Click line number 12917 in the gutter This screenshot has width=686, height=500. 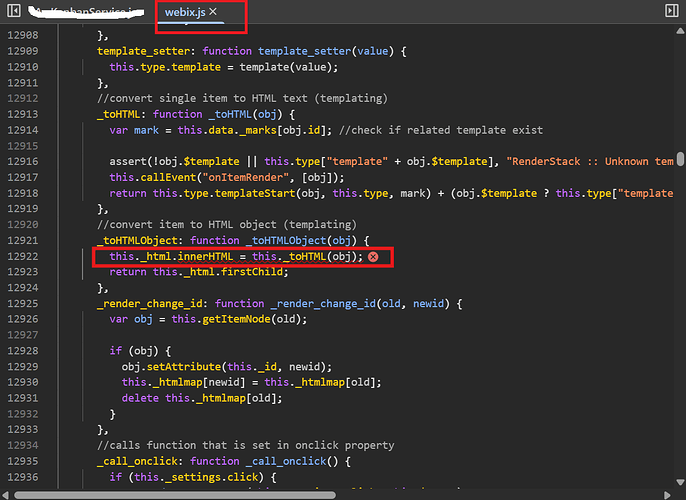[x=23, y=177]
